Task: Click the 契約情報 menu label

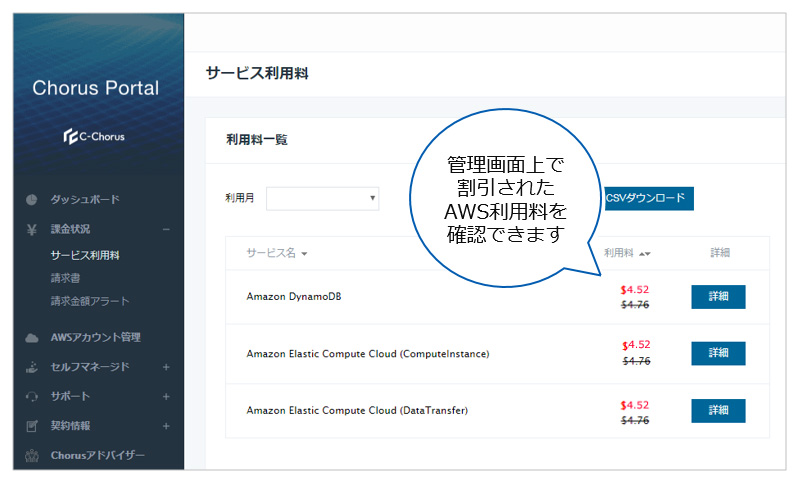Action: coord(70,426)
